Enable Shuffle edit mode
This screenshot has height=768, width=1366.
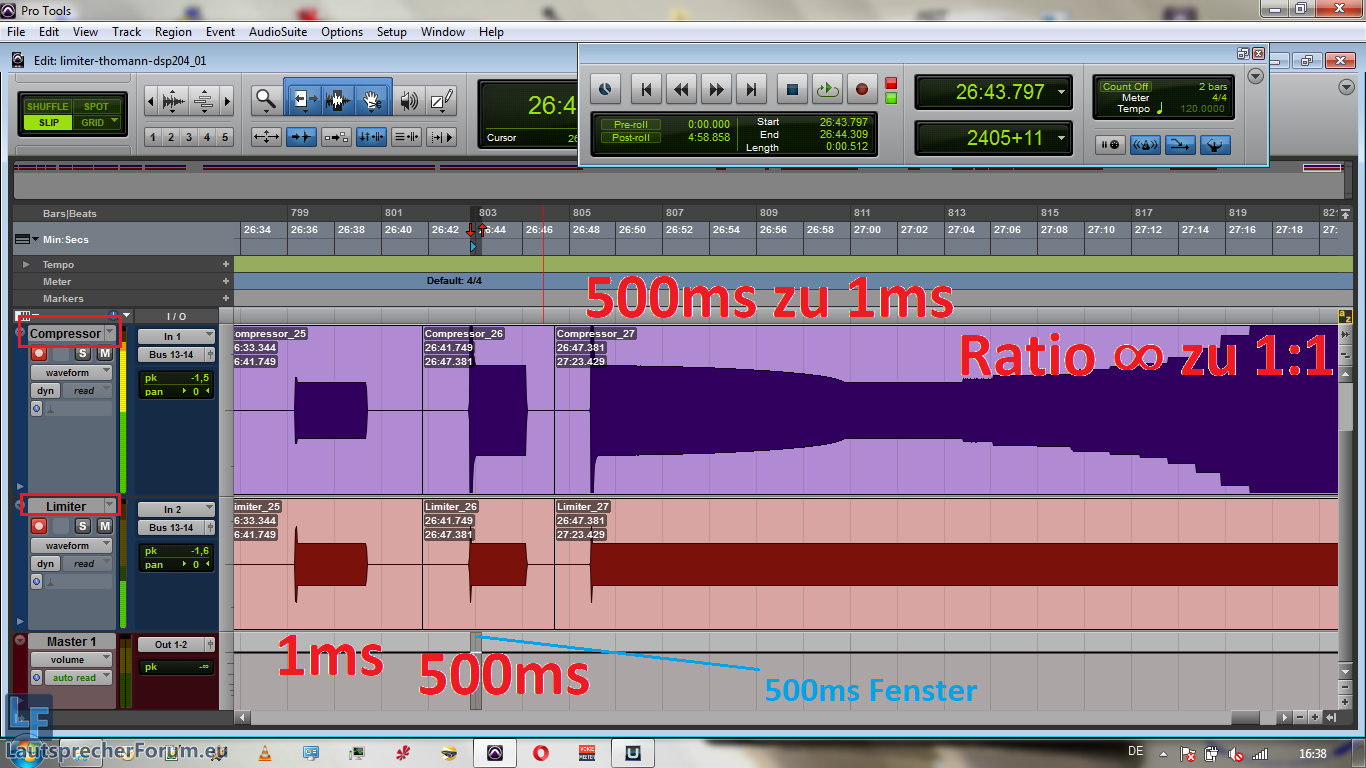(x=47, y=107)
